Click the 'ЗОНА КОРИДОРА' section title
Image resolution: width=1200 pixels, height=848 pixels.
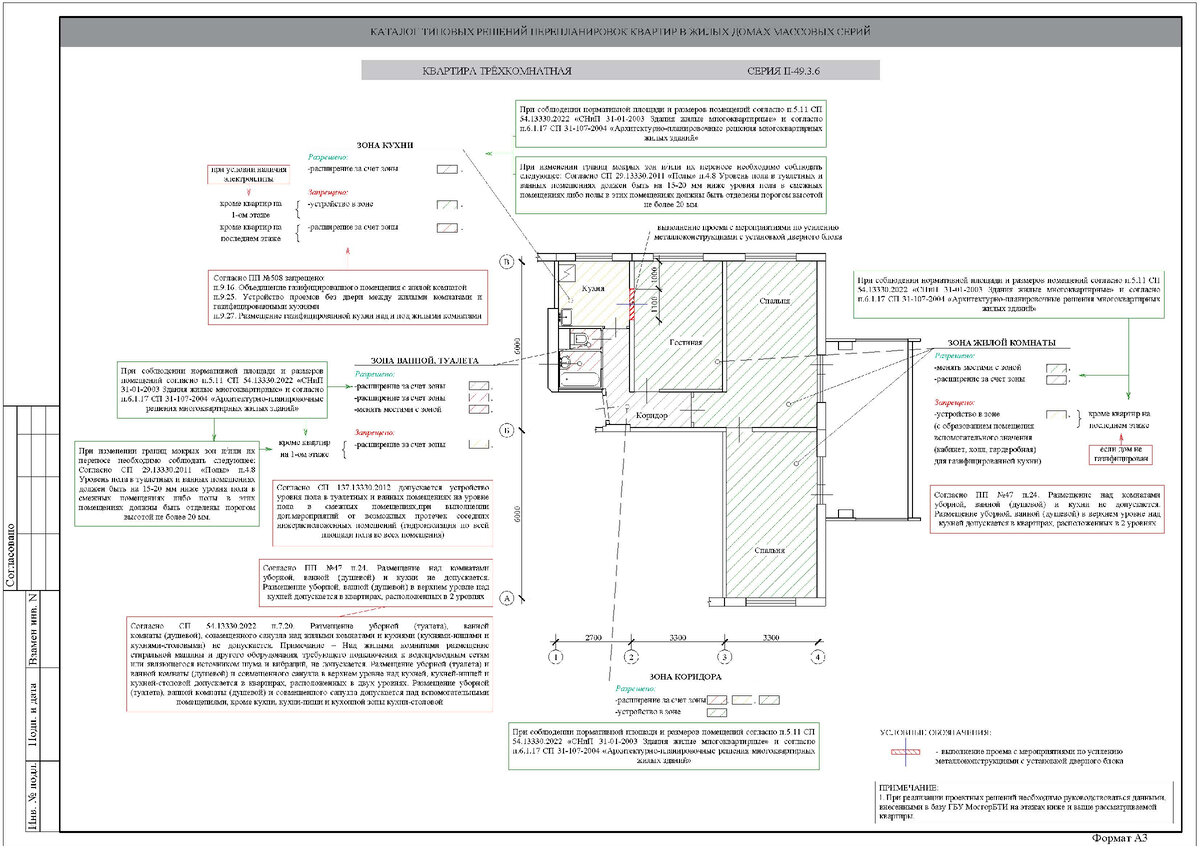click(687, 677)
